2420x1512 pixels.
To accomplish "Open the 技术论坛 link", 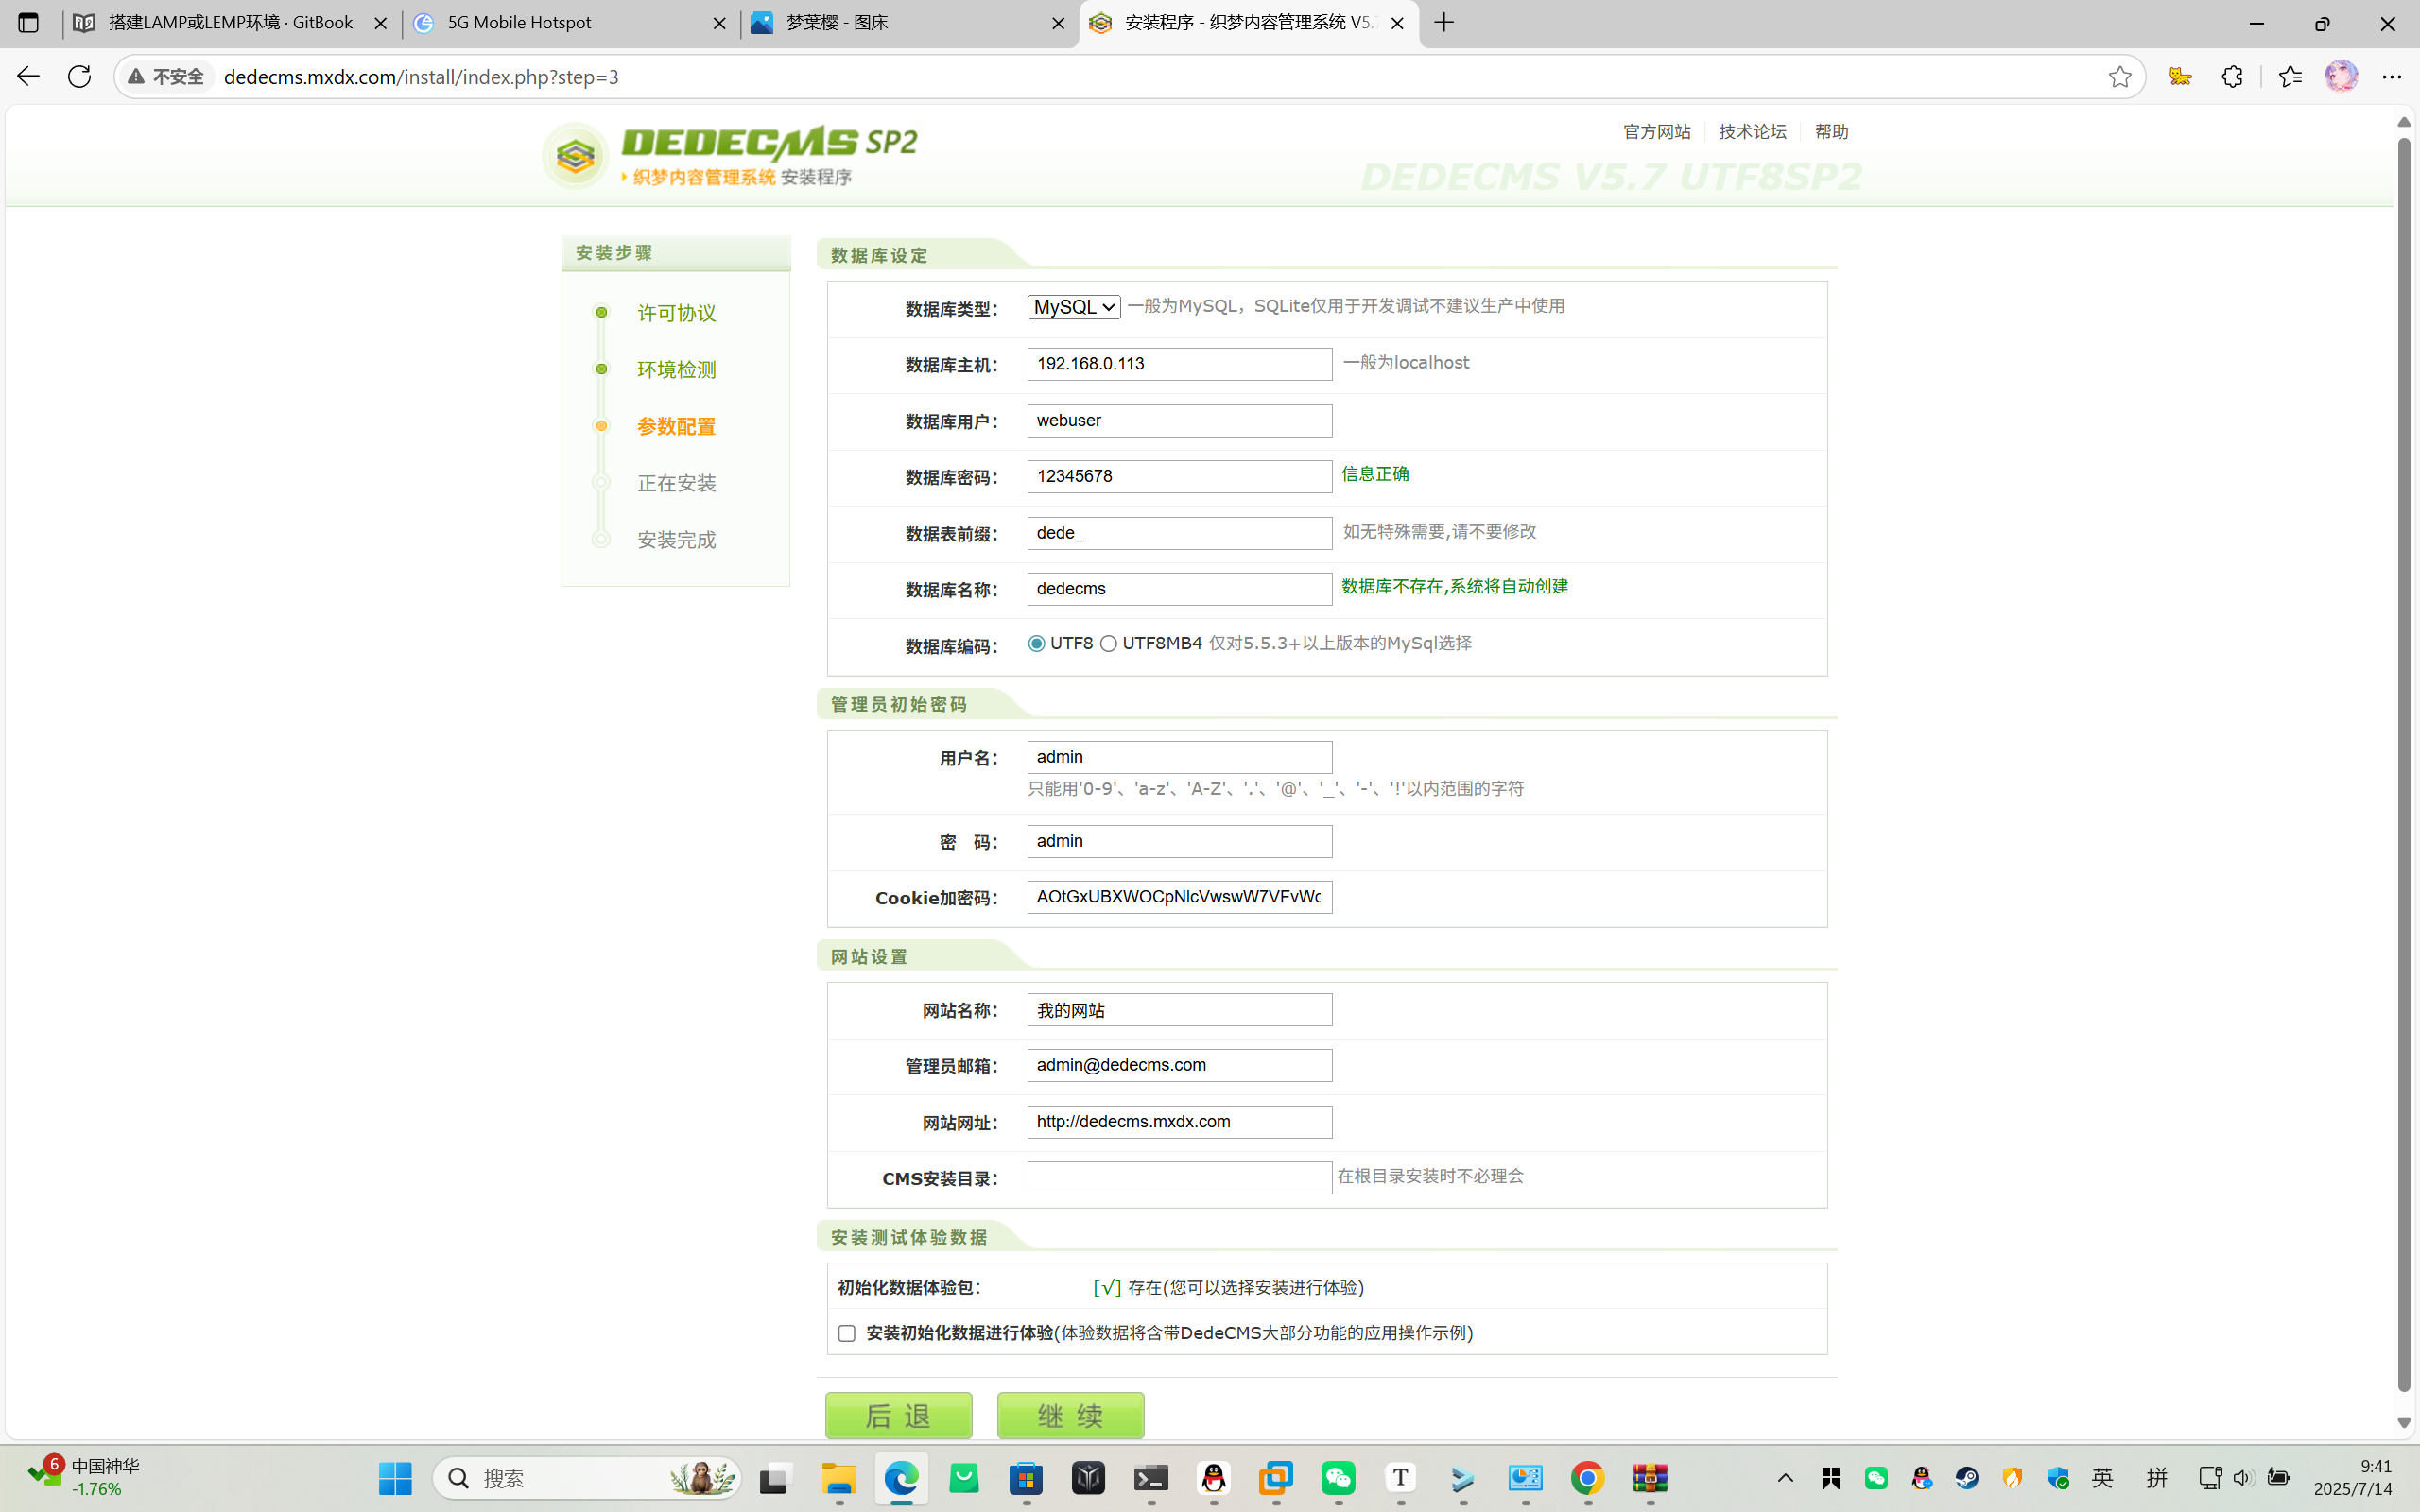I will pyautogui.click(x=1752, y=131).
